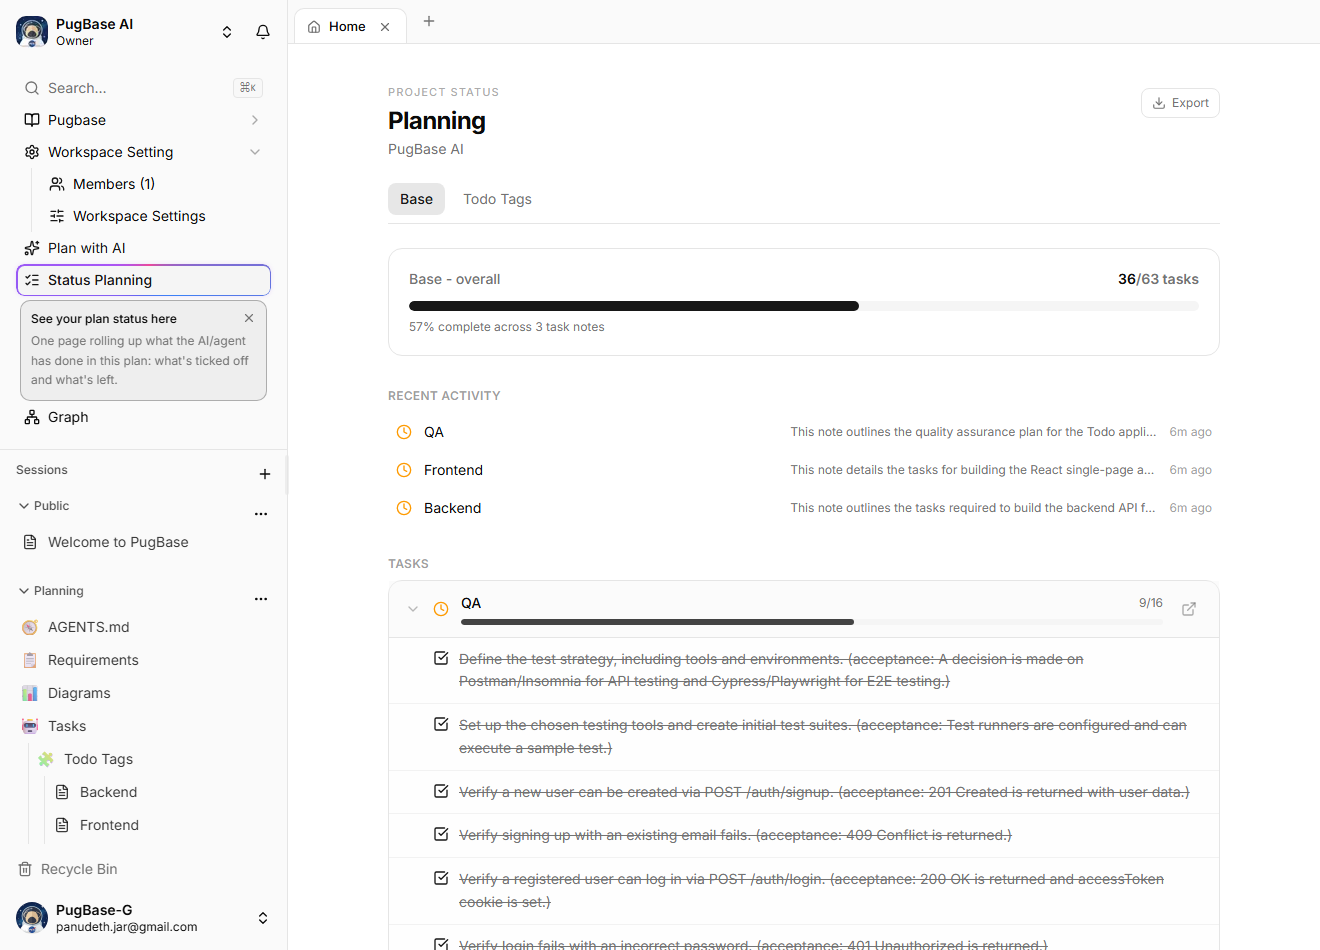Click the Tasks robot icon
The width and height of the screenshot is (1320, 950).
click(30, 726)
